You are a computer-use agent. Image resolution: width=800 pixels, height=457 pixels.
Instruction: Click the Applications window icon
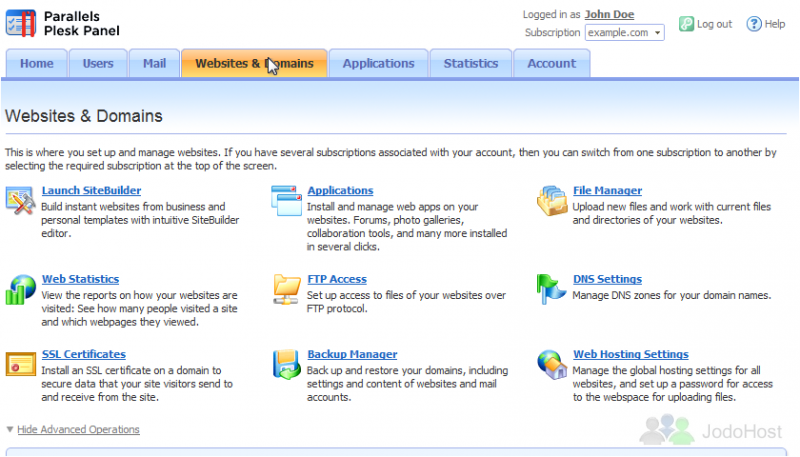287,200
